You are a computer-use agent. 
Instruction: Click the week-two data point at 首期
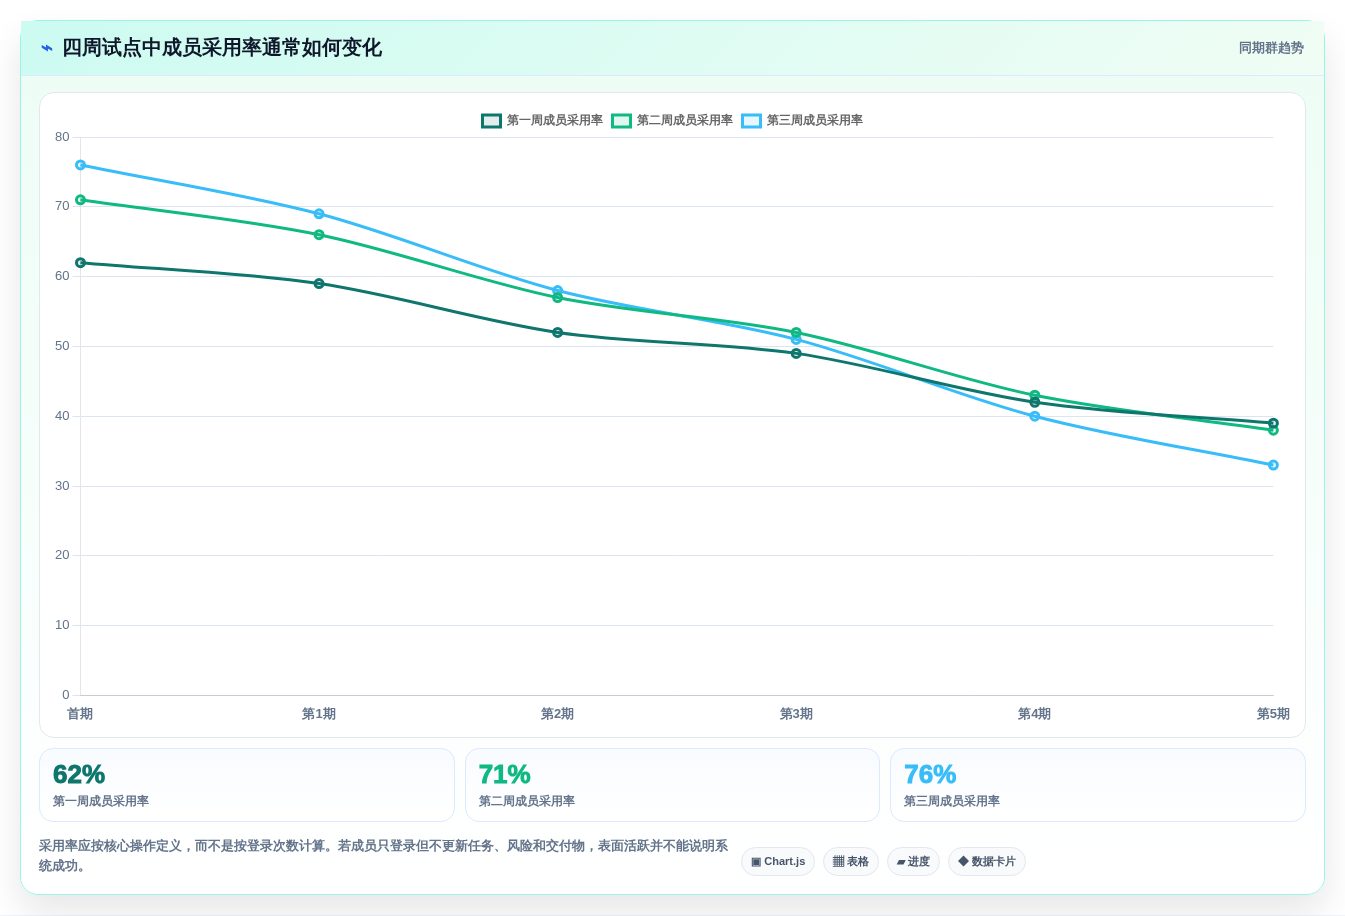click(x=81, y=200)
